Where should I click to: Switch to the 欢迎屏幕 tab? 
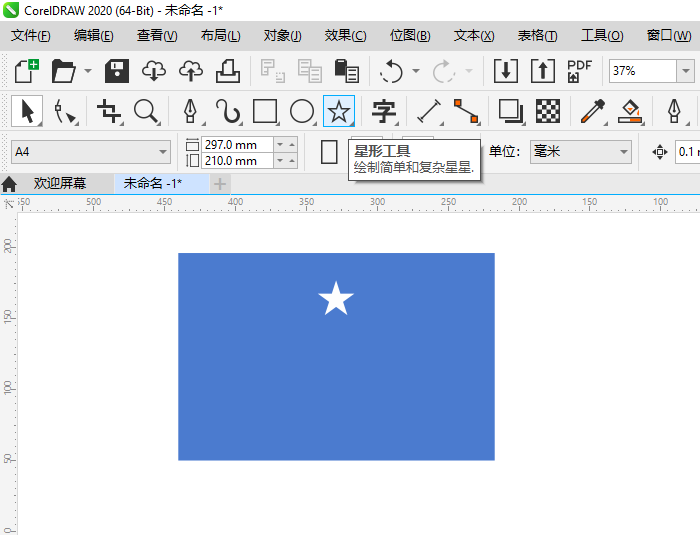tap(59, 184)
